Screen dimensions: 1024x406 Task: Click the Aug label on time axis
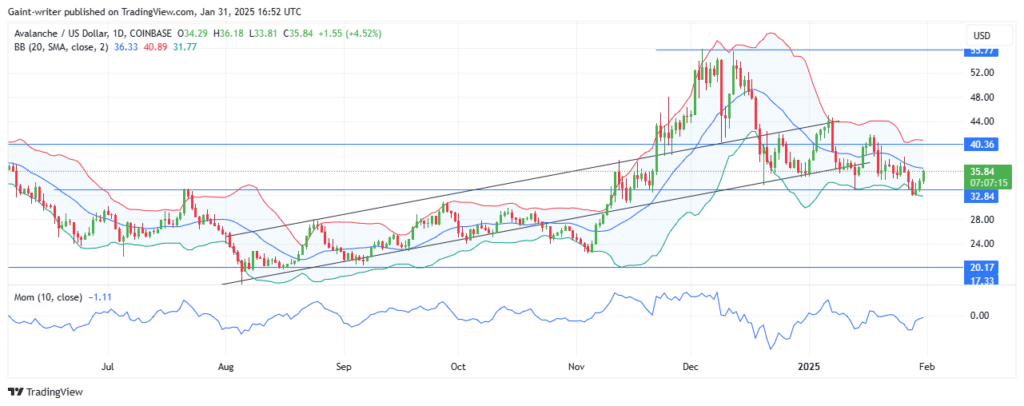(225, 367)
